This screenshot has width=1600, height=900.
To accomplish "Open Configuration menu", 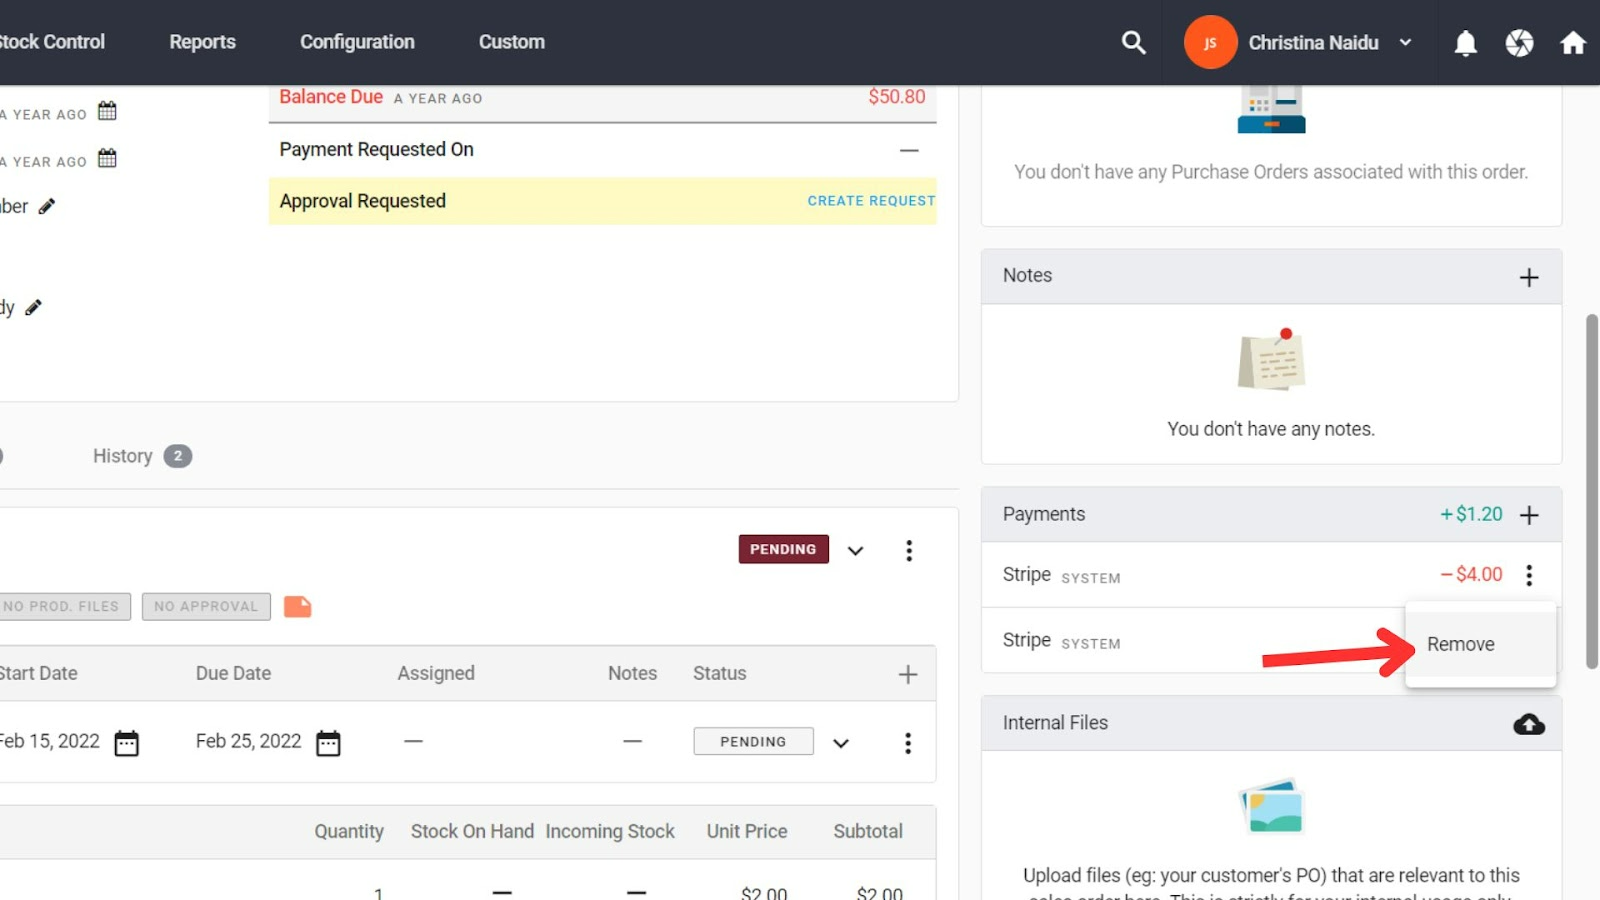I will point(357,42).
